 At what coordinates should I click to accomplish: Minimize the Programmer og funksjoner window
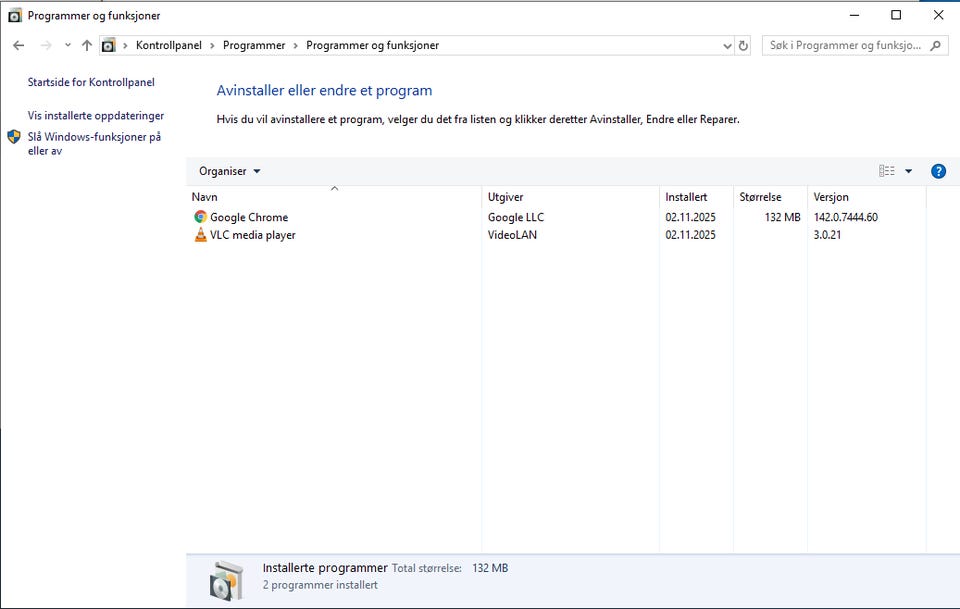(855, 15)
